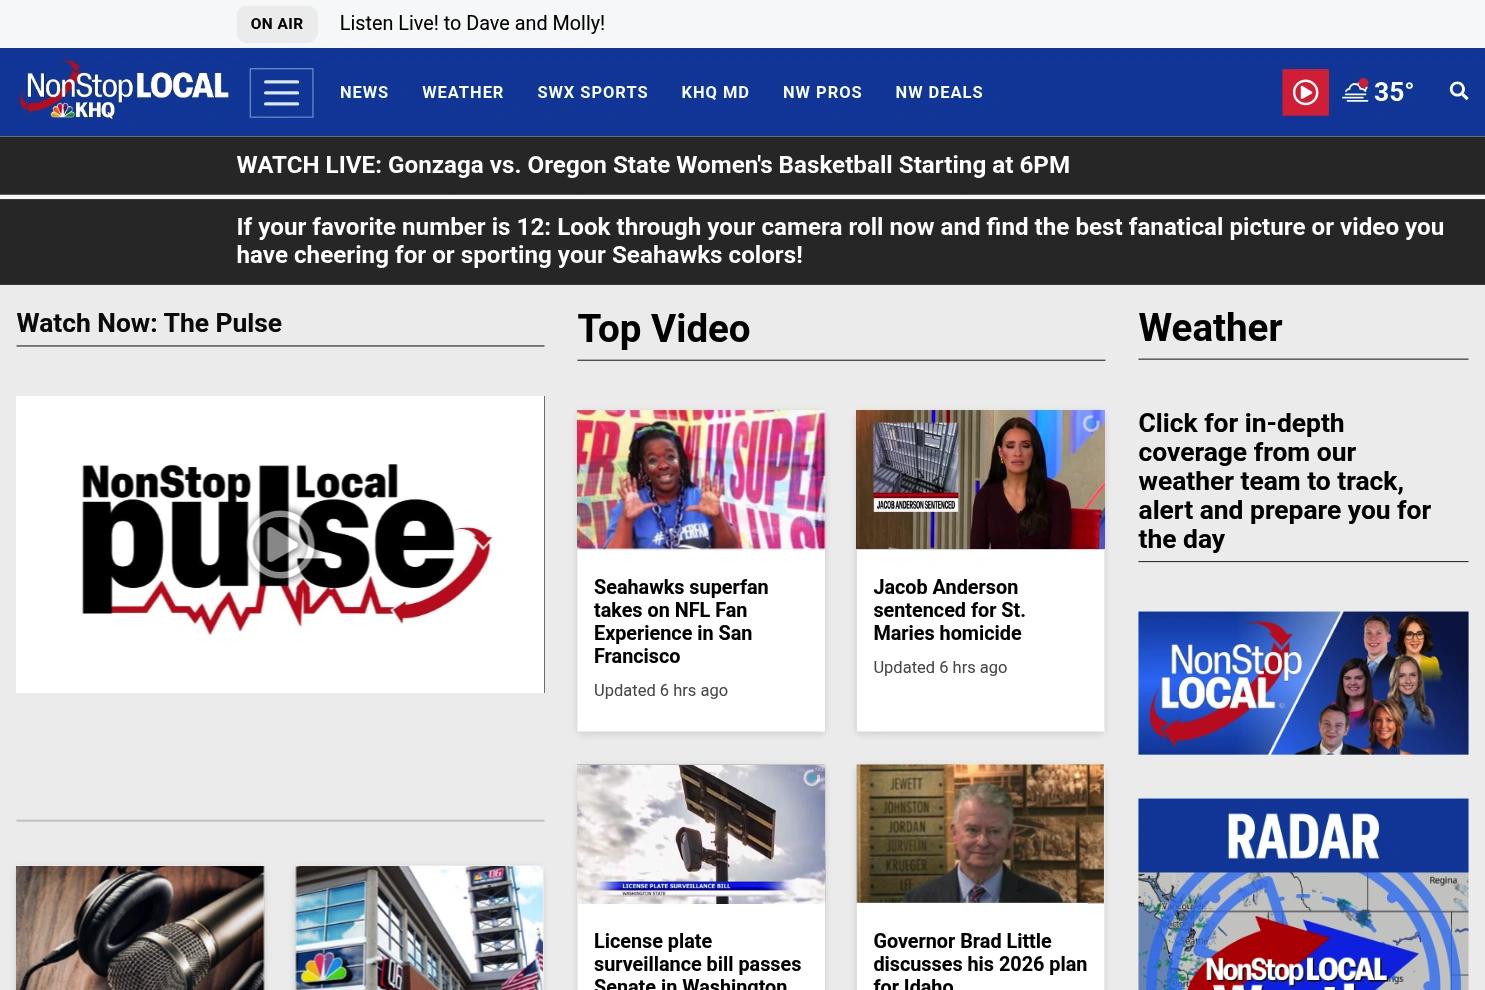Open Seahawks superfan NFL Fan Experience headline
Image resolution: width=1485 pixels, height=990 pixels.
681,621
